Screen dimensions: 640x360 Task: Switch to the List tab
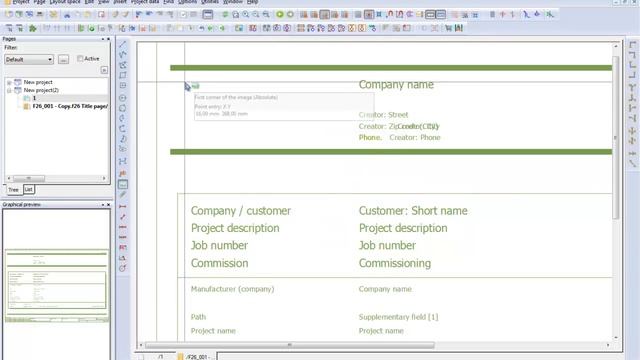click(28, 189)
